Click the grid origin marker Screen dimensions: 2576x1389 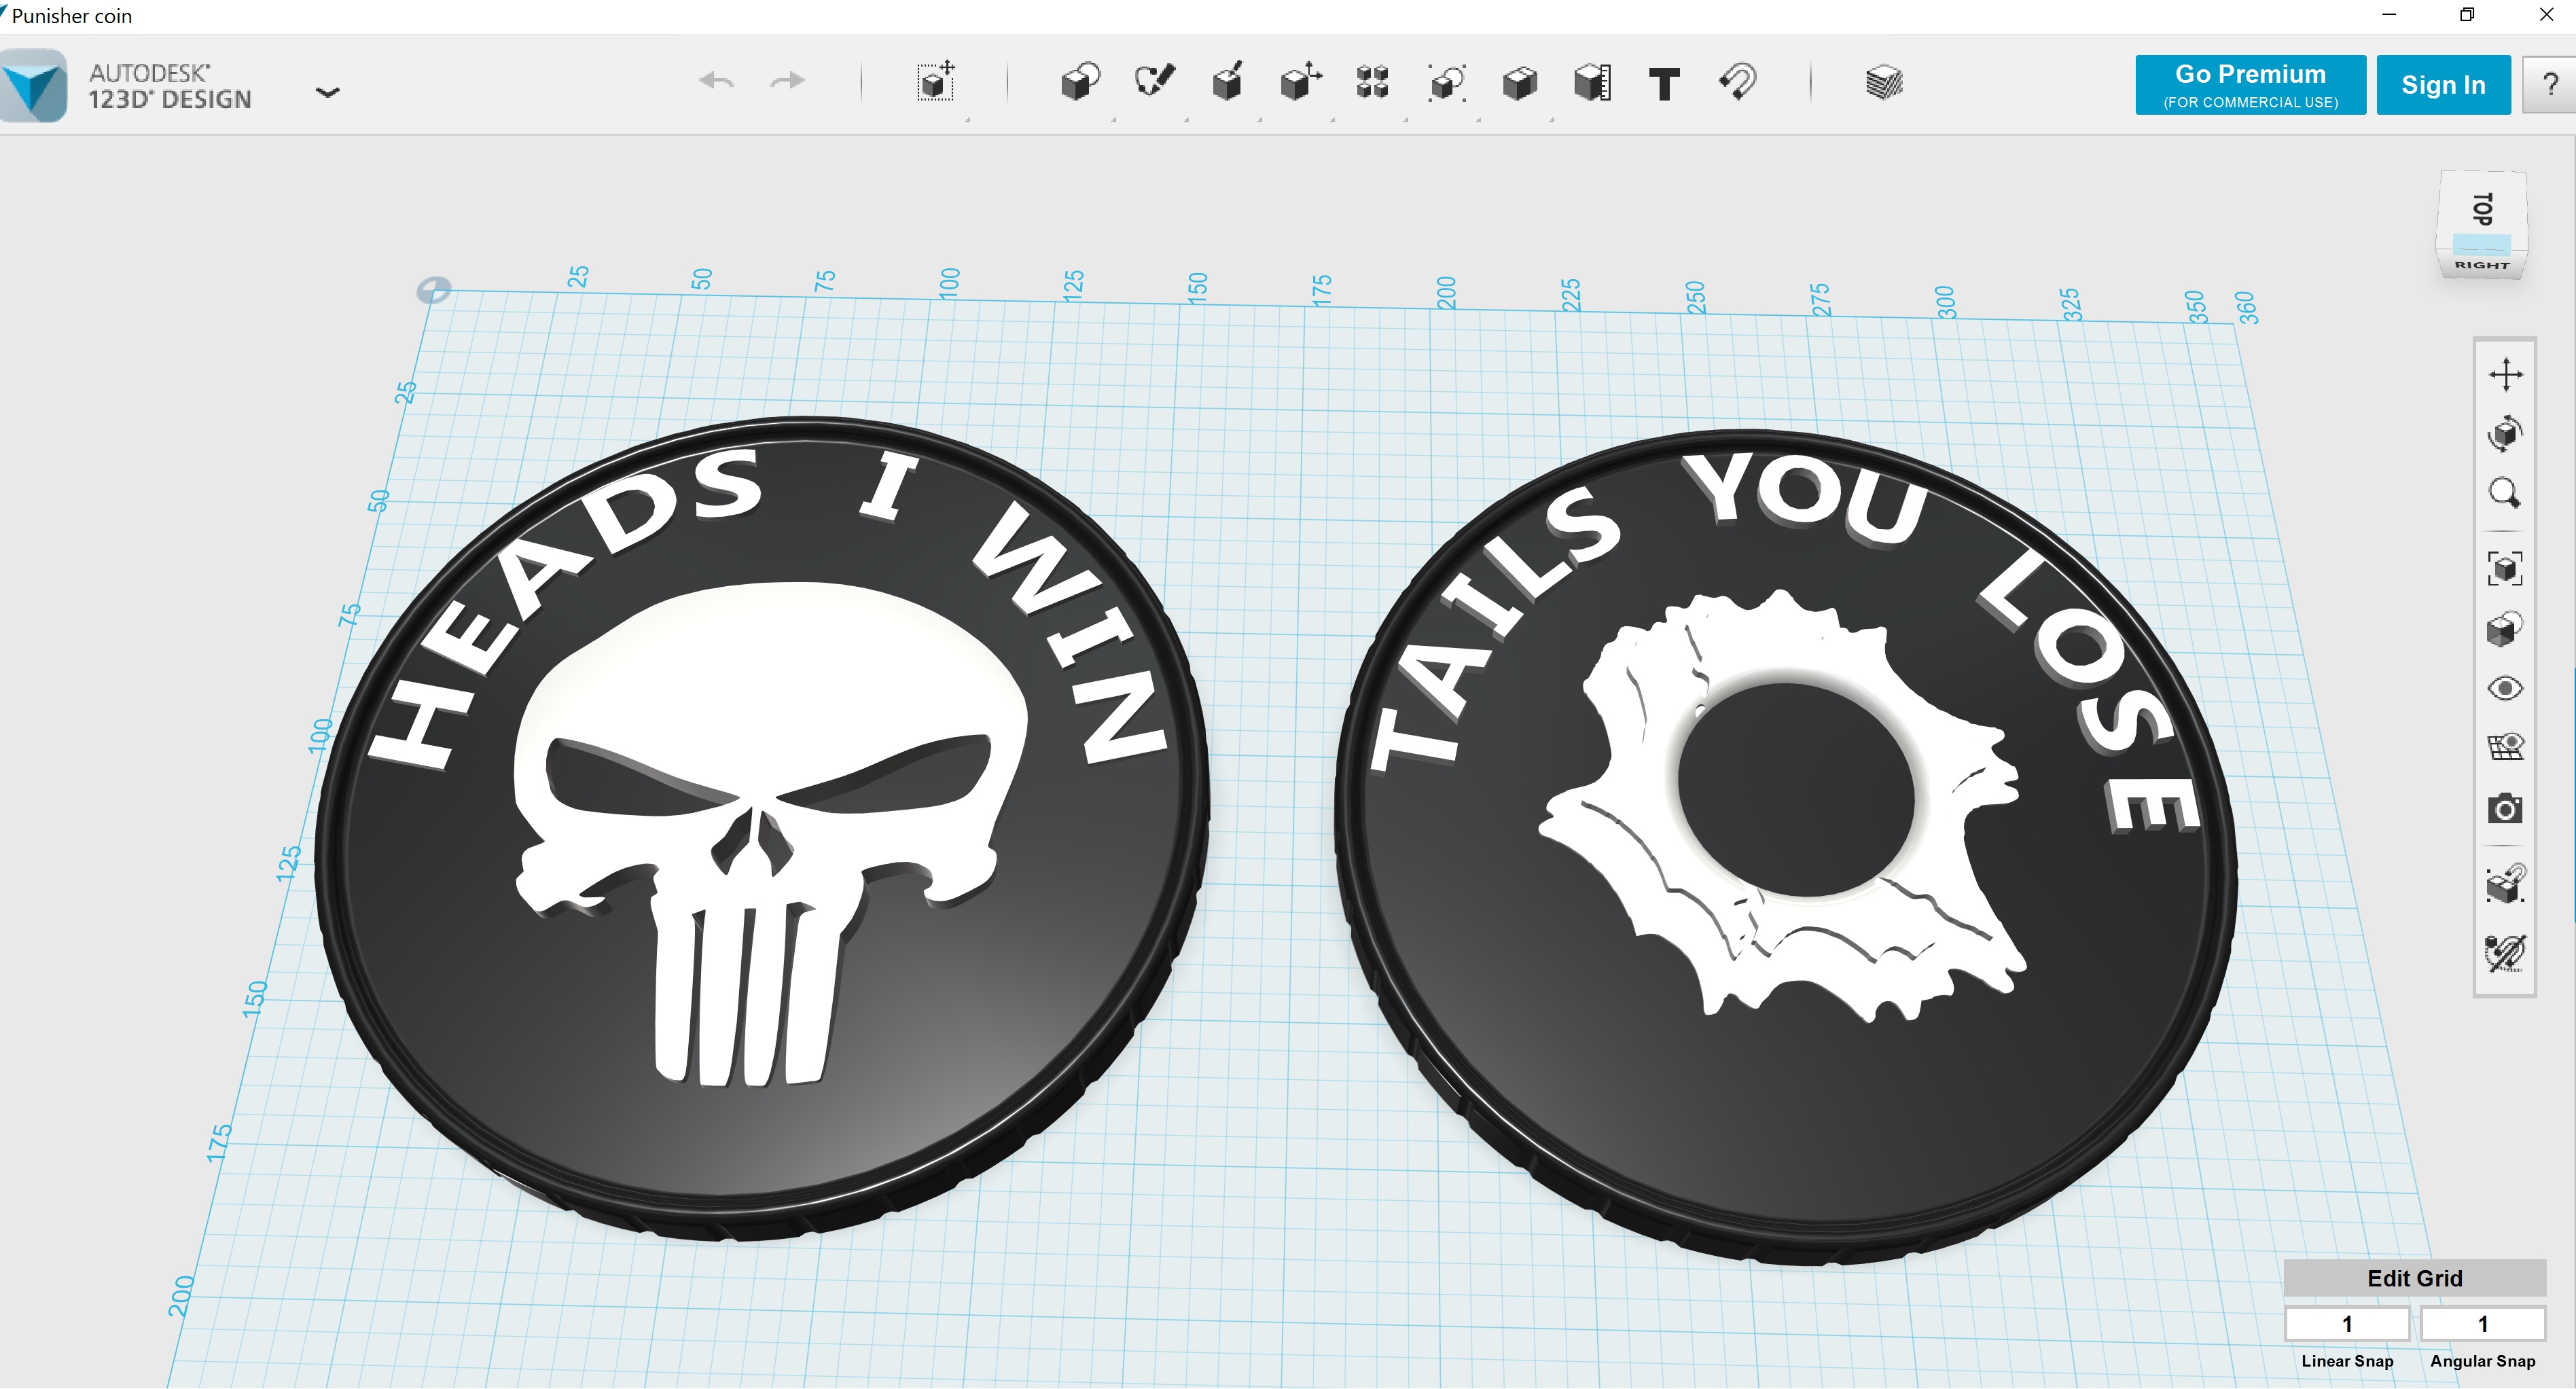point(434,290)
